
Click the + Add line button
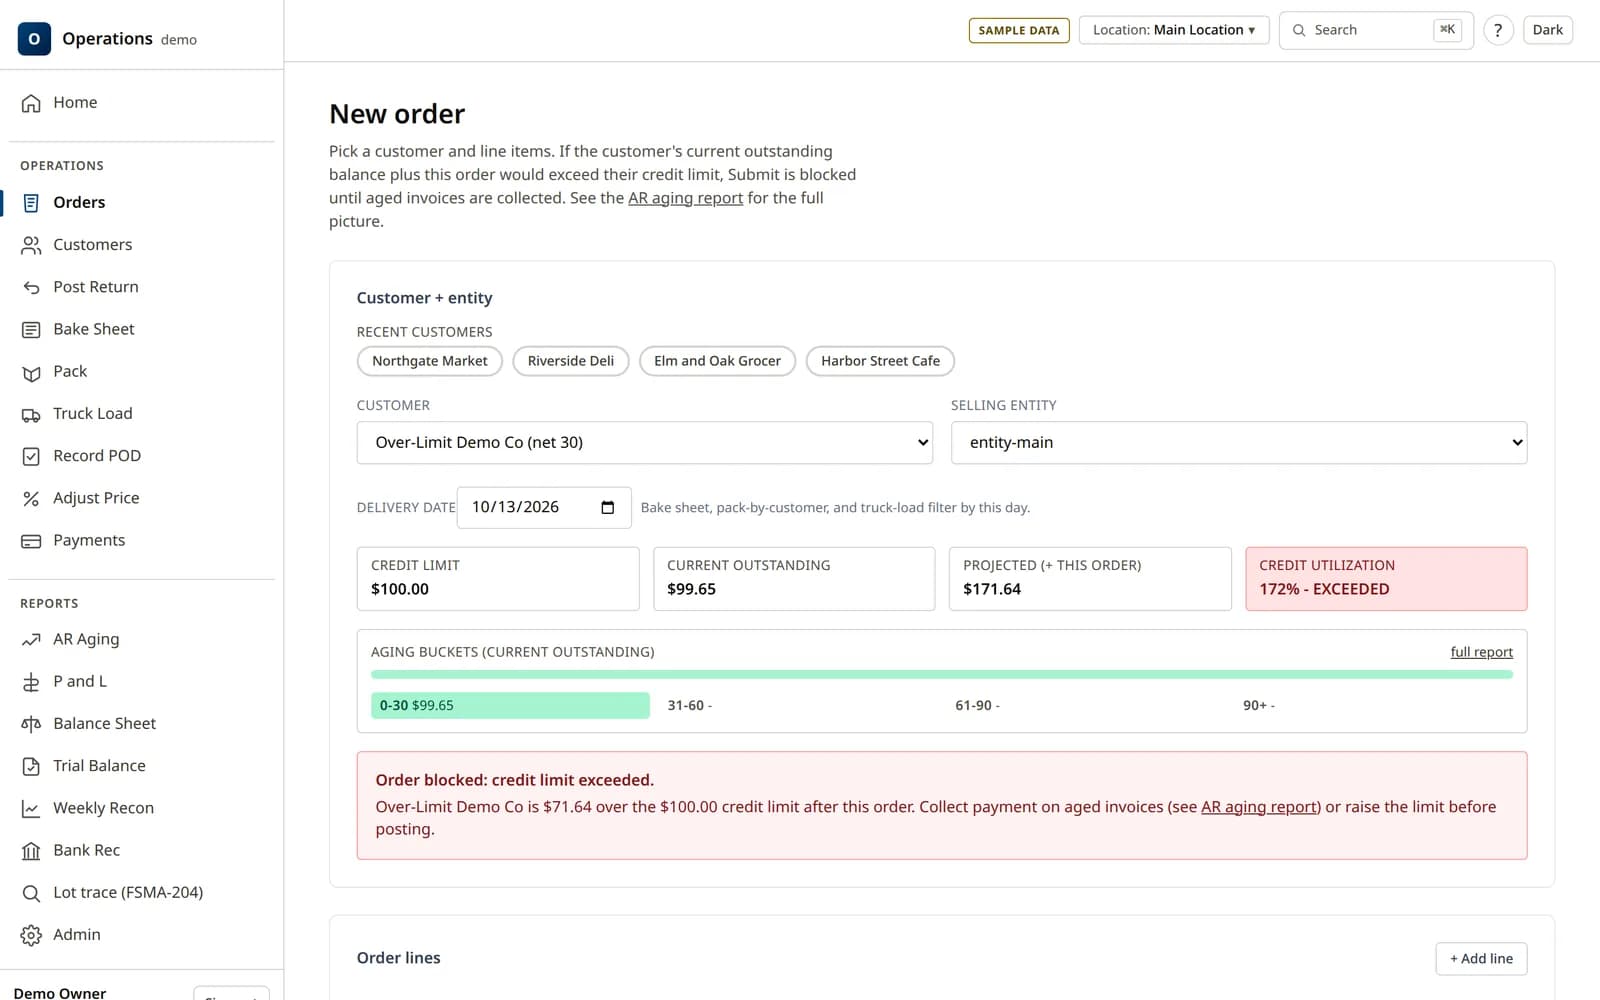(x=1481, y=958)
